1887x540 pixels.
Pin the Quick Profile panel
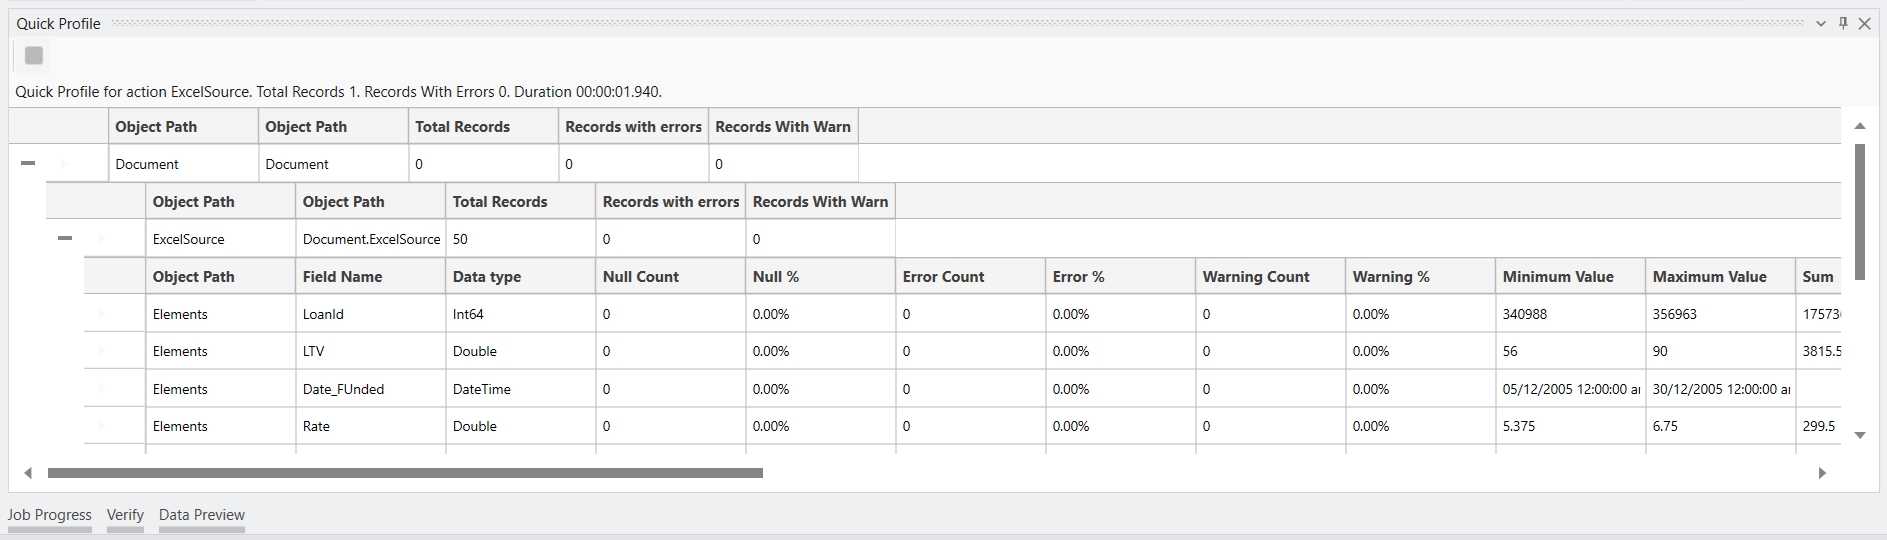coord(1843,23)
